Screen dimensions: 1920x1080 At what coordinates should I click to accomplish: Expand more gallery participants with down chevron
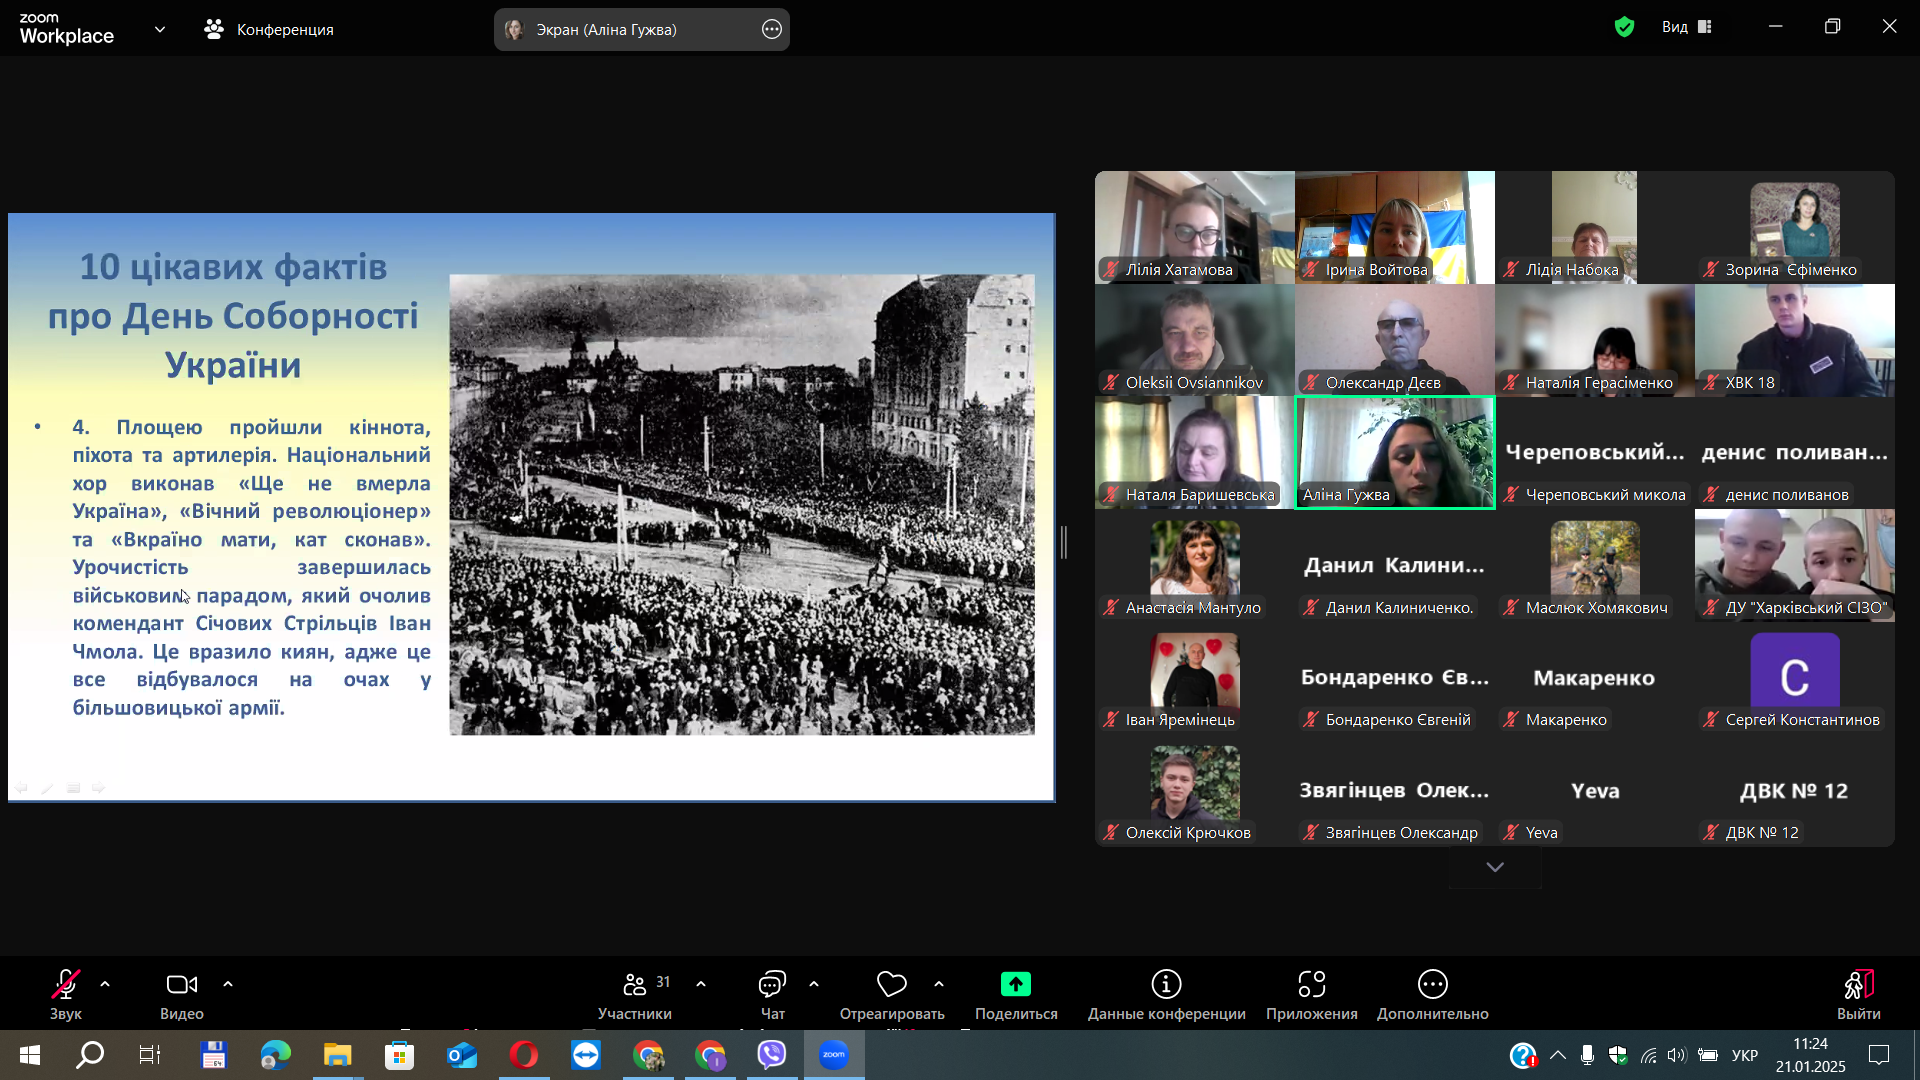(x=1495, y=867)
